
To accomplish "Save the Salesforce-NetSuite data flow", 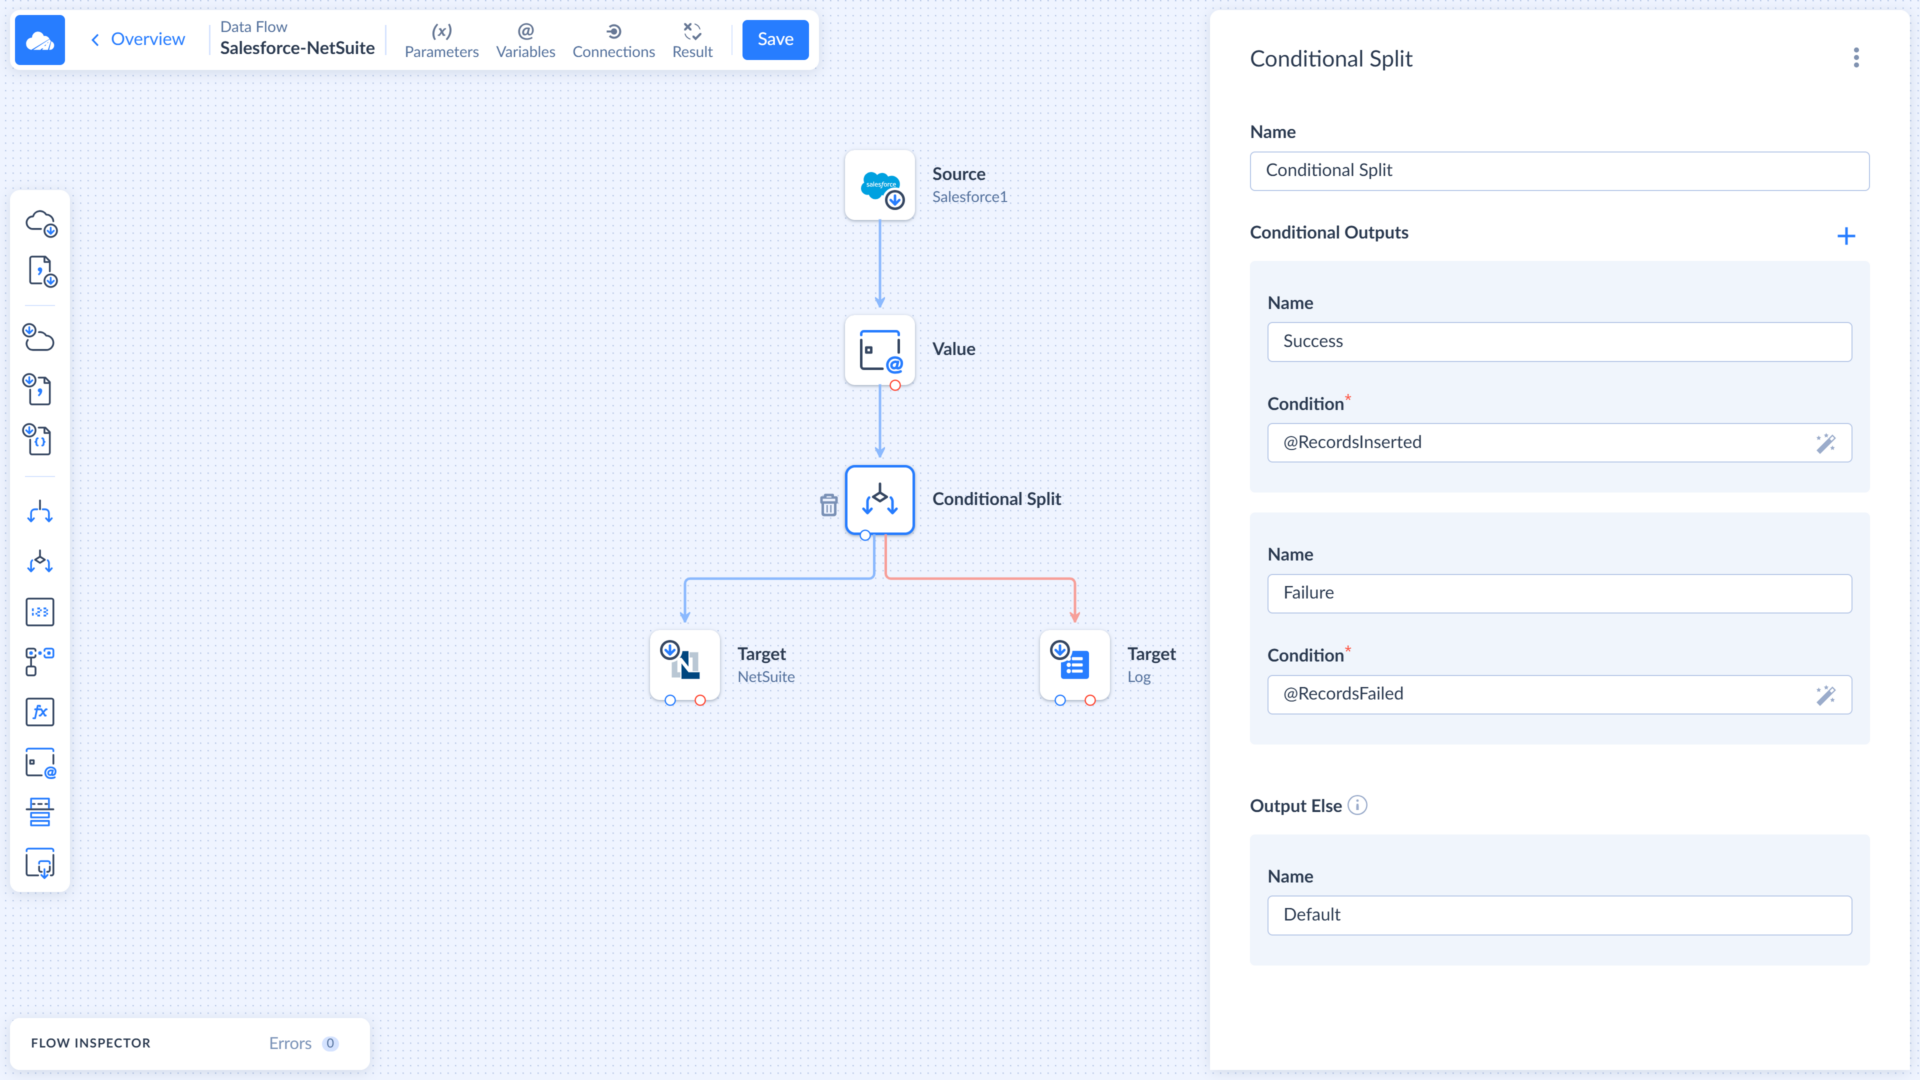I will tap(775, 40).
